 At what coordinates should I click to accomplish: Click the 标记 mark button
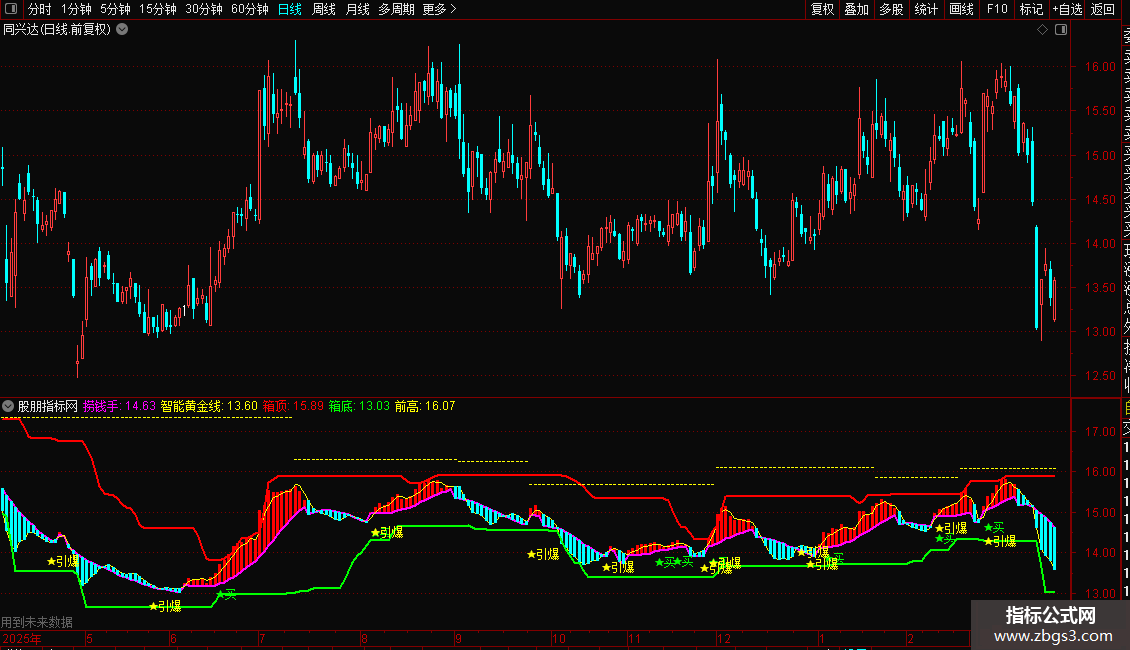pyautogui.click(x=1031, y=9)
